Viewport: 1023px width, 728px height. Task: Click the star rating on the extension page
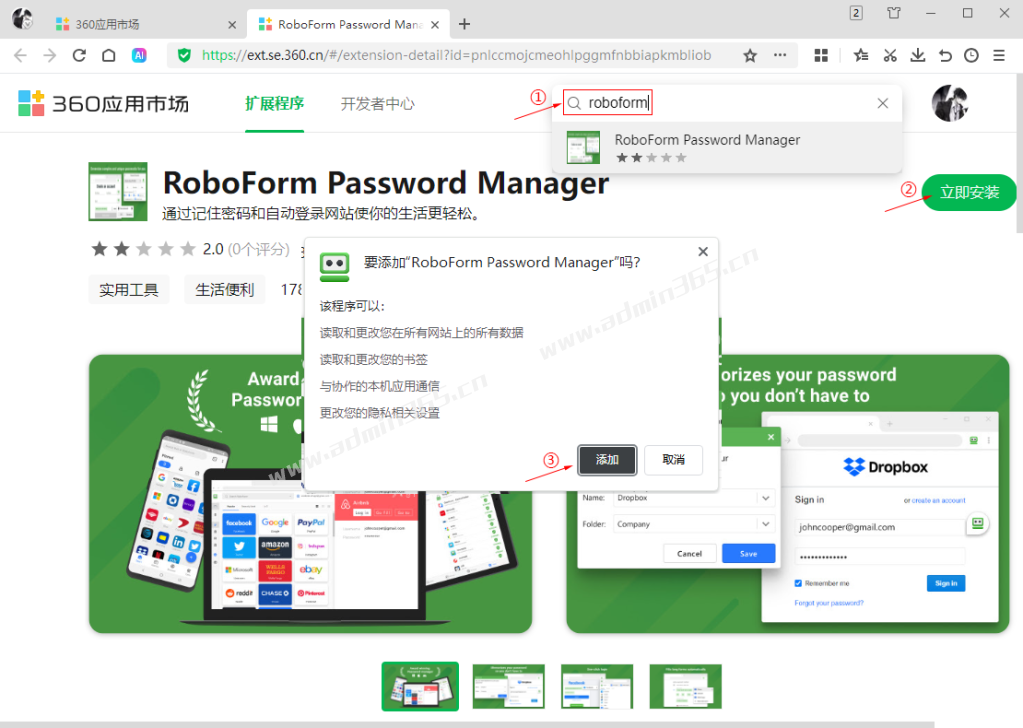point(143,249)
